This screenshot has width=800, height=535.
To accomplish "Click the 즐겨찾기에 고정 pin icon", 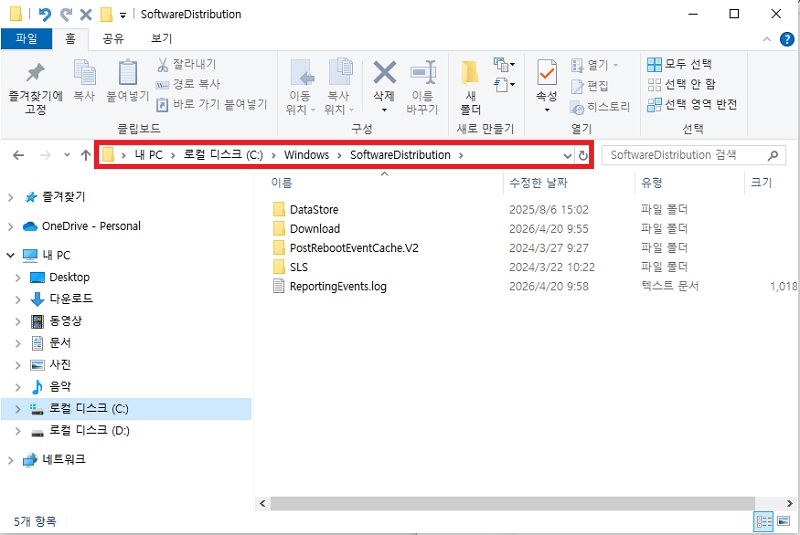I will coord(35,72).
